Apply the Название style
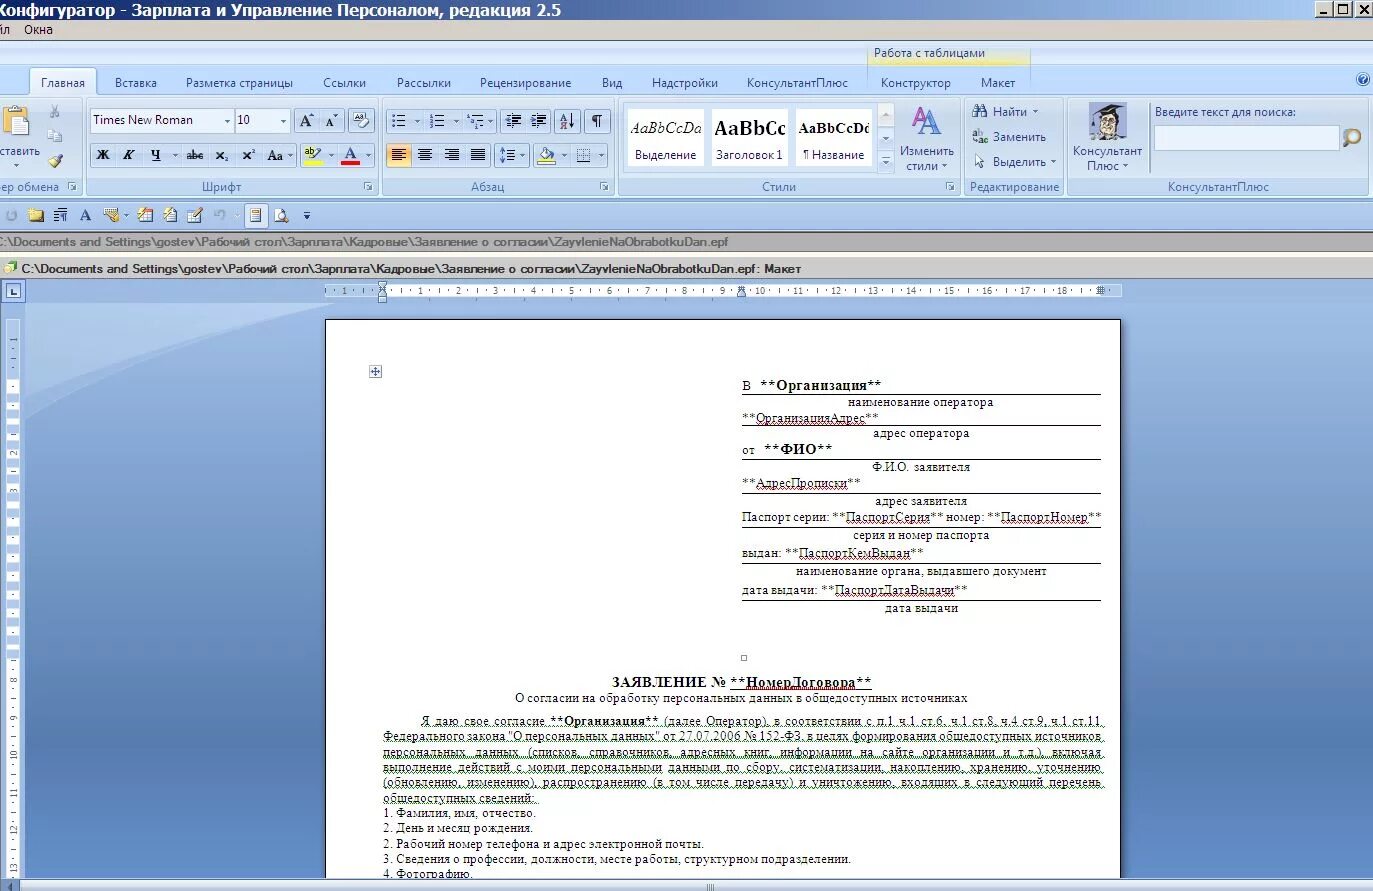This screenshot has width=1373, height=891. click(x=833, y=138)
